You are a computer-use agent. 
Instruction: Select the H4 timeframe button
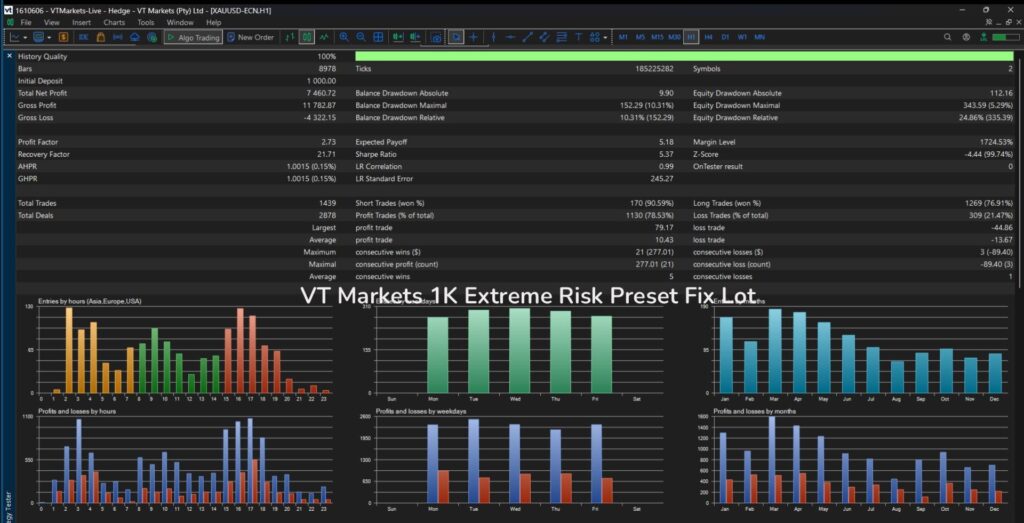tap(709, 37)
